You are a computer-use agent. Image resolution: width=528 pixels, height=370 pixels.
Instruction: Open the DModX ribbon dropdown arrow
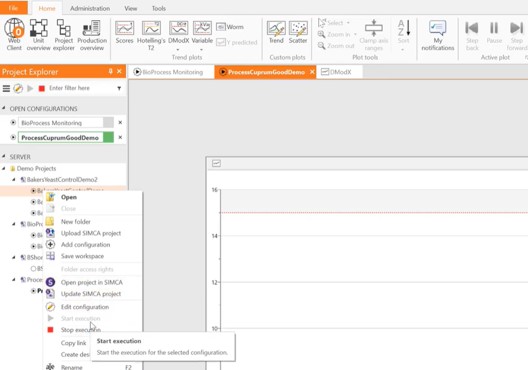click(x=178, y=50)
